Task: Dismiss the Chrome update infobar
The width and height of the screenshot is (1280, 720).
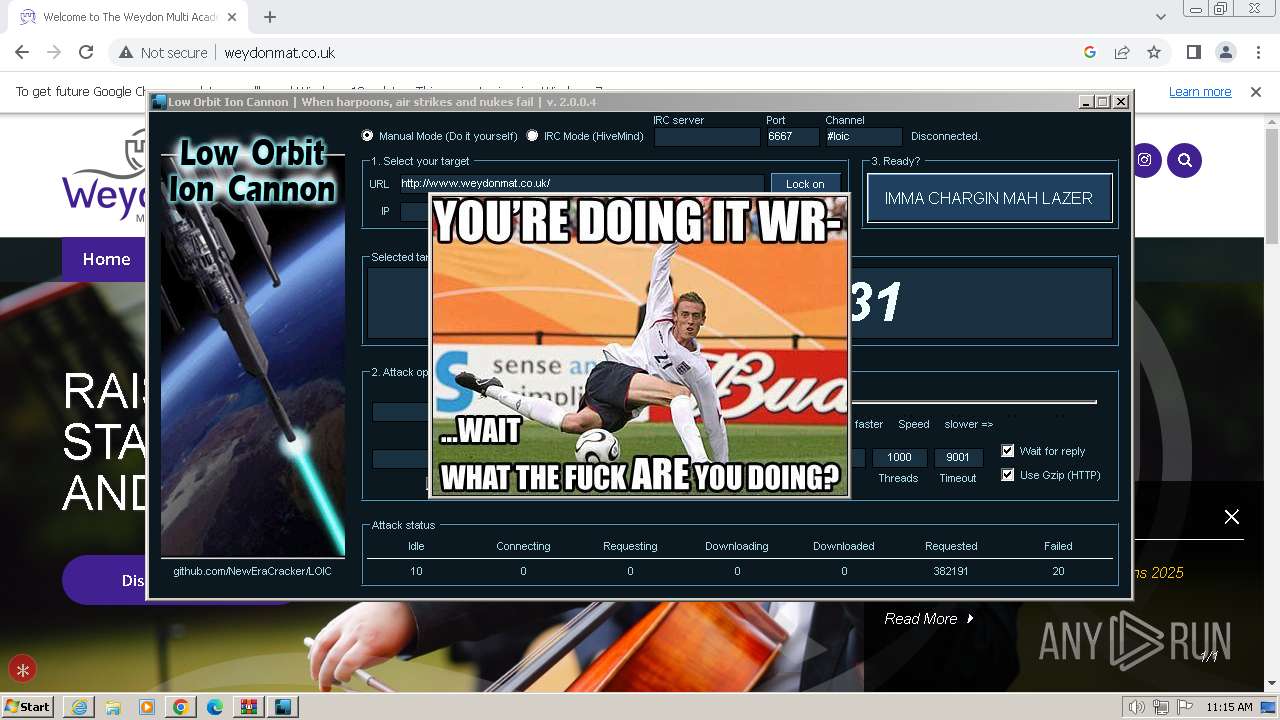Action: [1256, 92]
